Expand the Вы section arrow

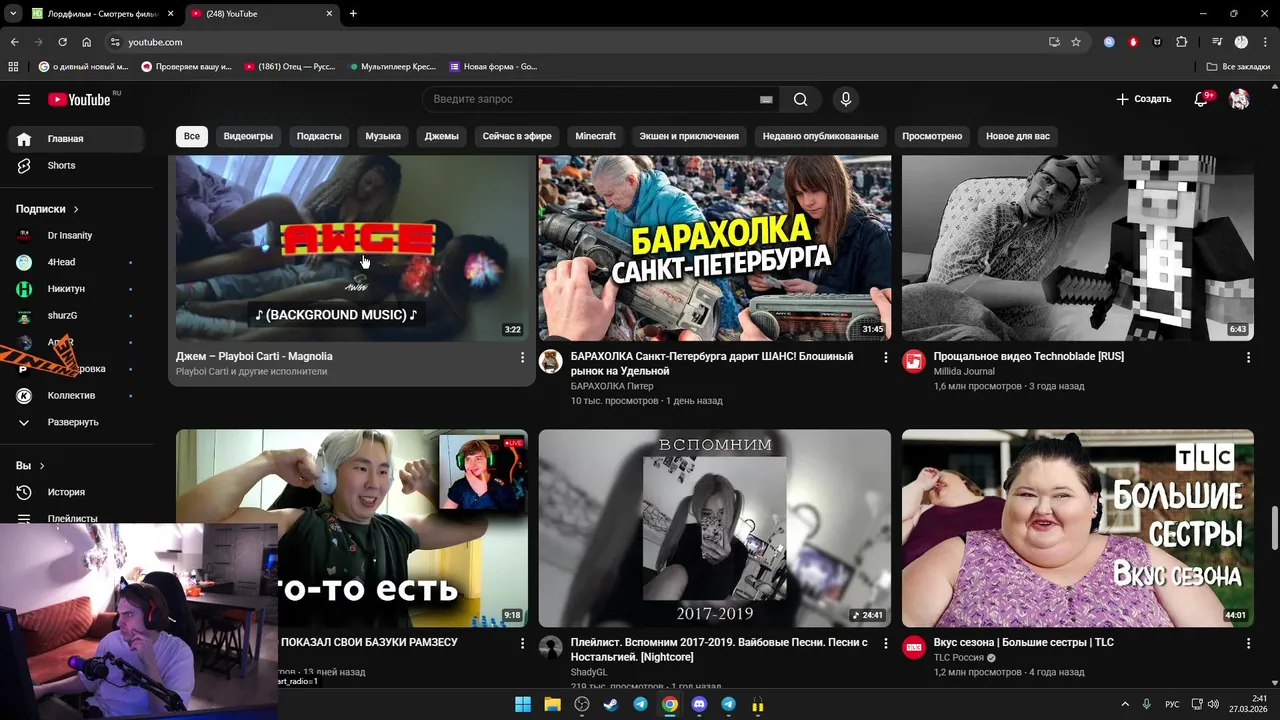tap(42, 466)
